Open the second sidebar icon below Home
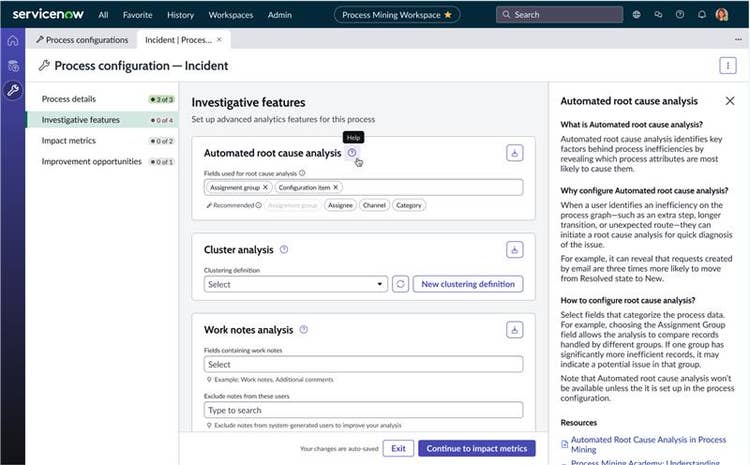 pos(13,66)
